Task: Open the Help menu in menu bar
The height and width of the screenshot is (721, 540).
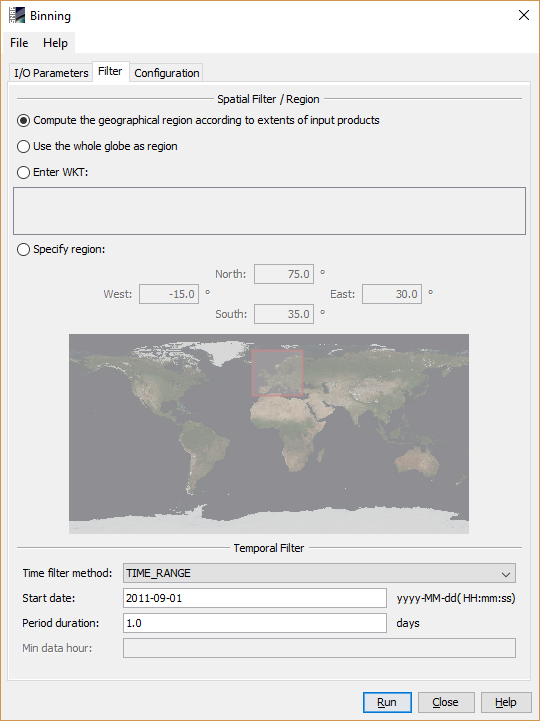Action: coord(55,43)
